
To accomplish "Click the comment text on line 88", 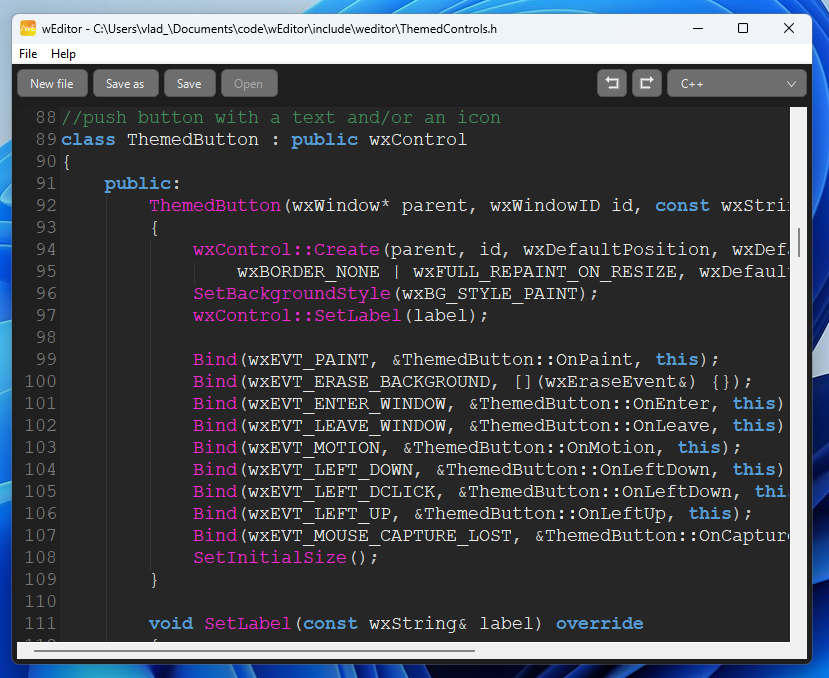I will (281, 117).
